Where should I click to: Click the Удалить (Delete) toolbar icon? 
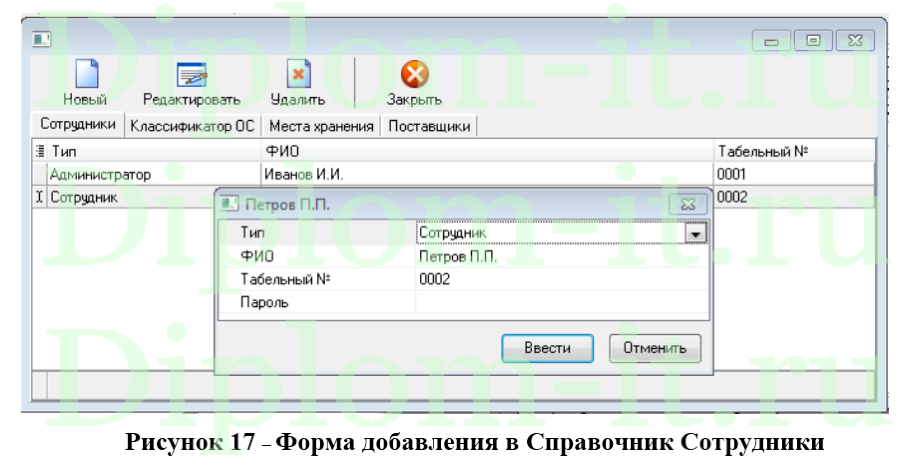pyautogui.click(x=298, y=76)
